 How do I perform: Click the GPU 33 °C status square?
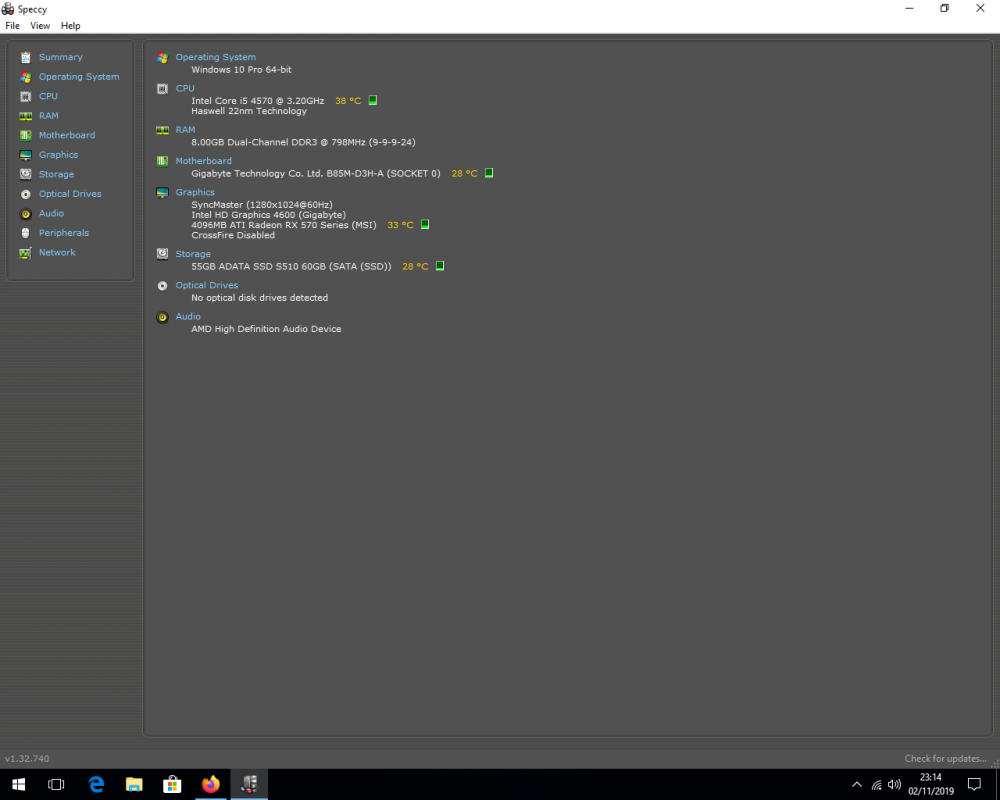click(425, 225)
